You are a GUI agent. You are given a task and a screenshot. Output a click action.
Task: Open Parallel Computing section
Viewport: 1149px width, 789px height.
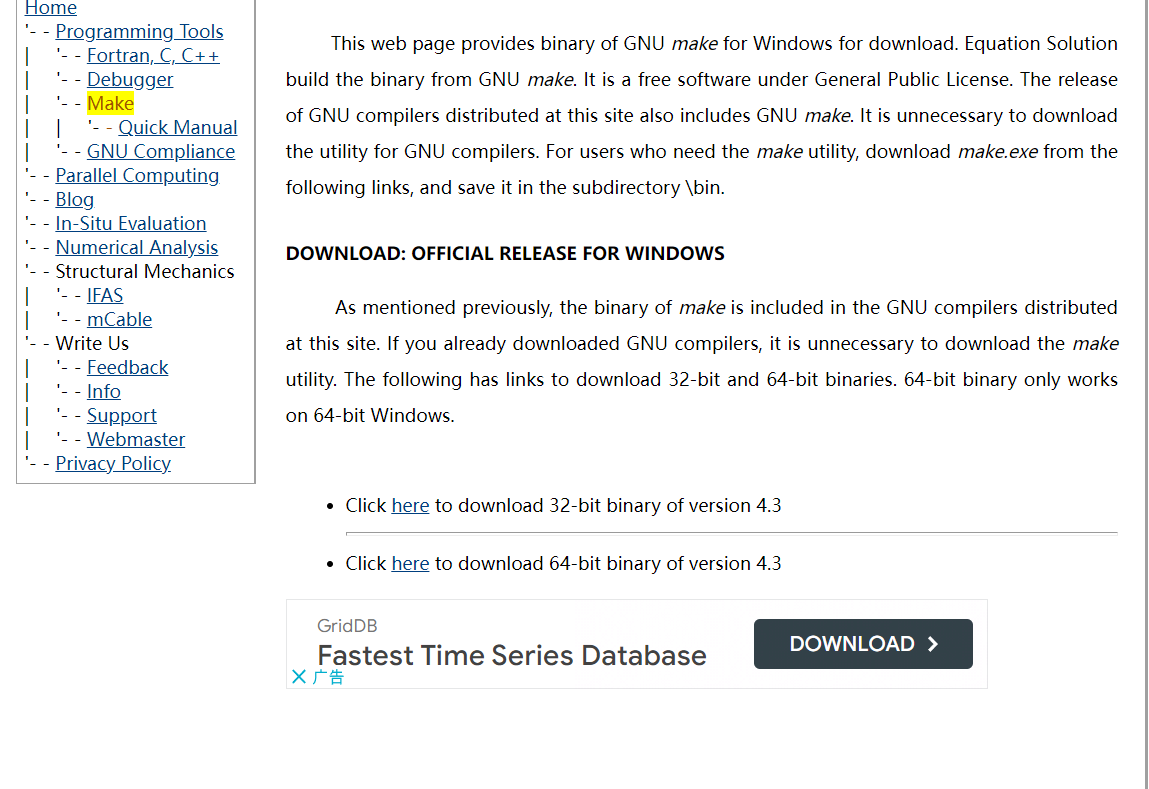click(137, 176)
